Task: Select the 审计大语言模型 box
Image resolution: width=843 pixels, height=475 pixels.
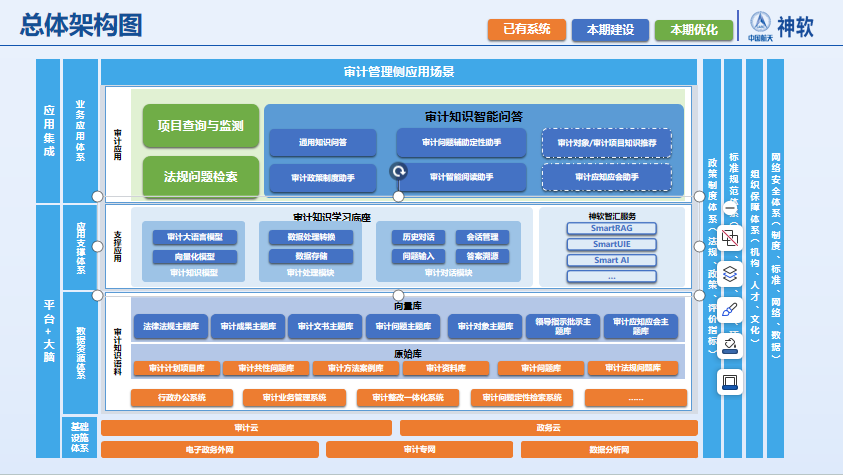Action: click(195, 237)
